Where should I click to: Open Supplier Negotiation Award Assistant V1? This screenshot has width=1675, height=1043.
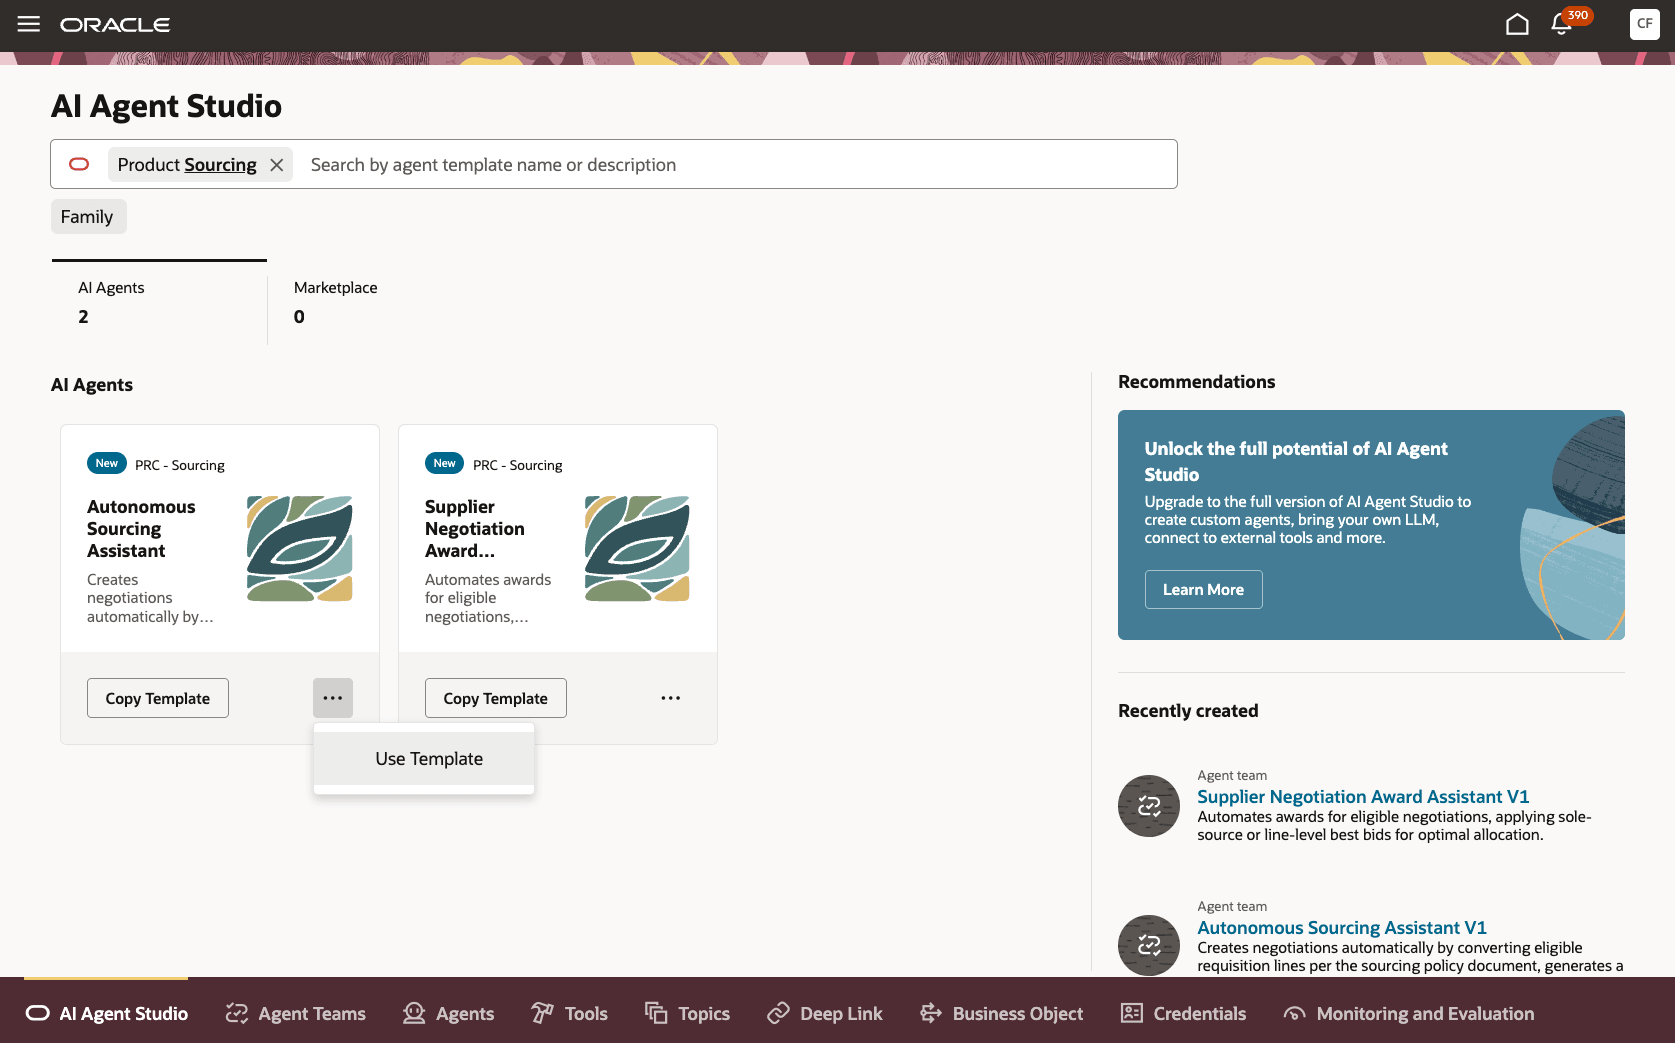click(x=1363, y=796)
